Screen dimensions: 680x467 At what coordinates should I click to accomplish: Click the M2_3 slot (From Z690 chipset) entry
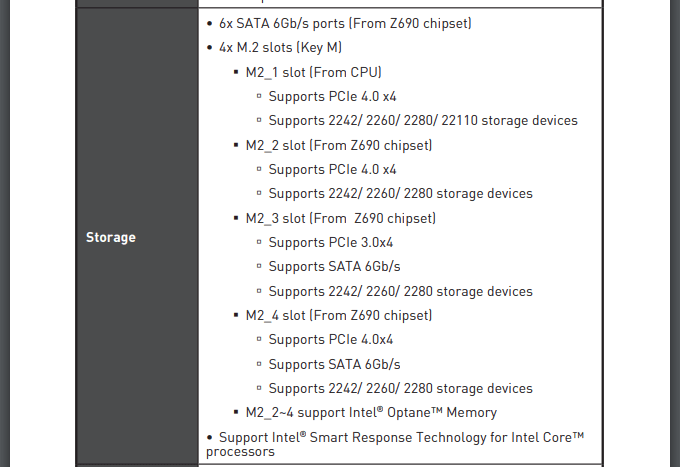point(340,218)
